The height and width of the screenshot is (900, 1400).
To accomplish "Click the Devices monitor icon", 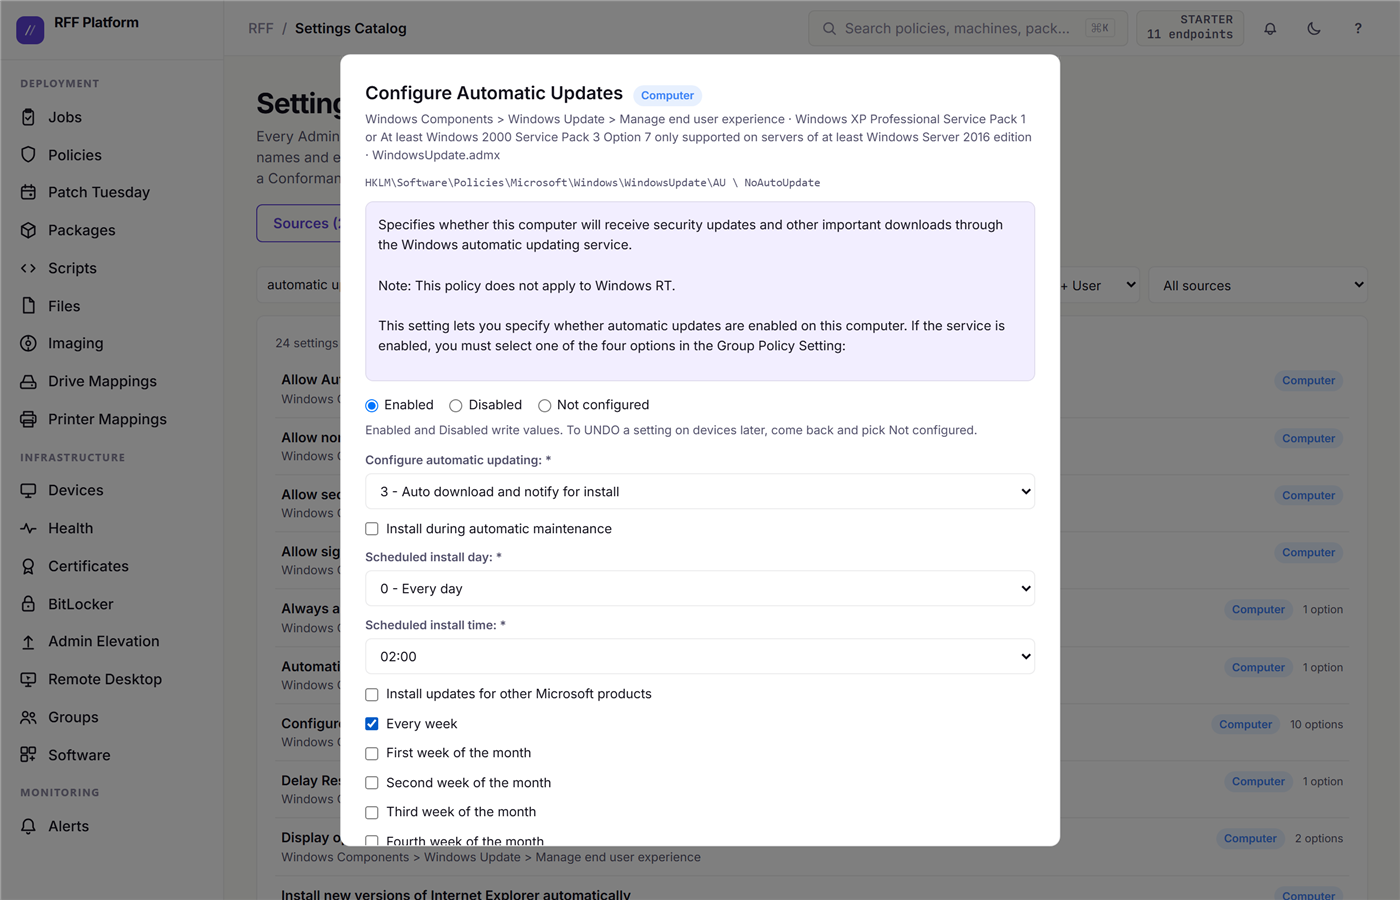I will pos(28,490).
